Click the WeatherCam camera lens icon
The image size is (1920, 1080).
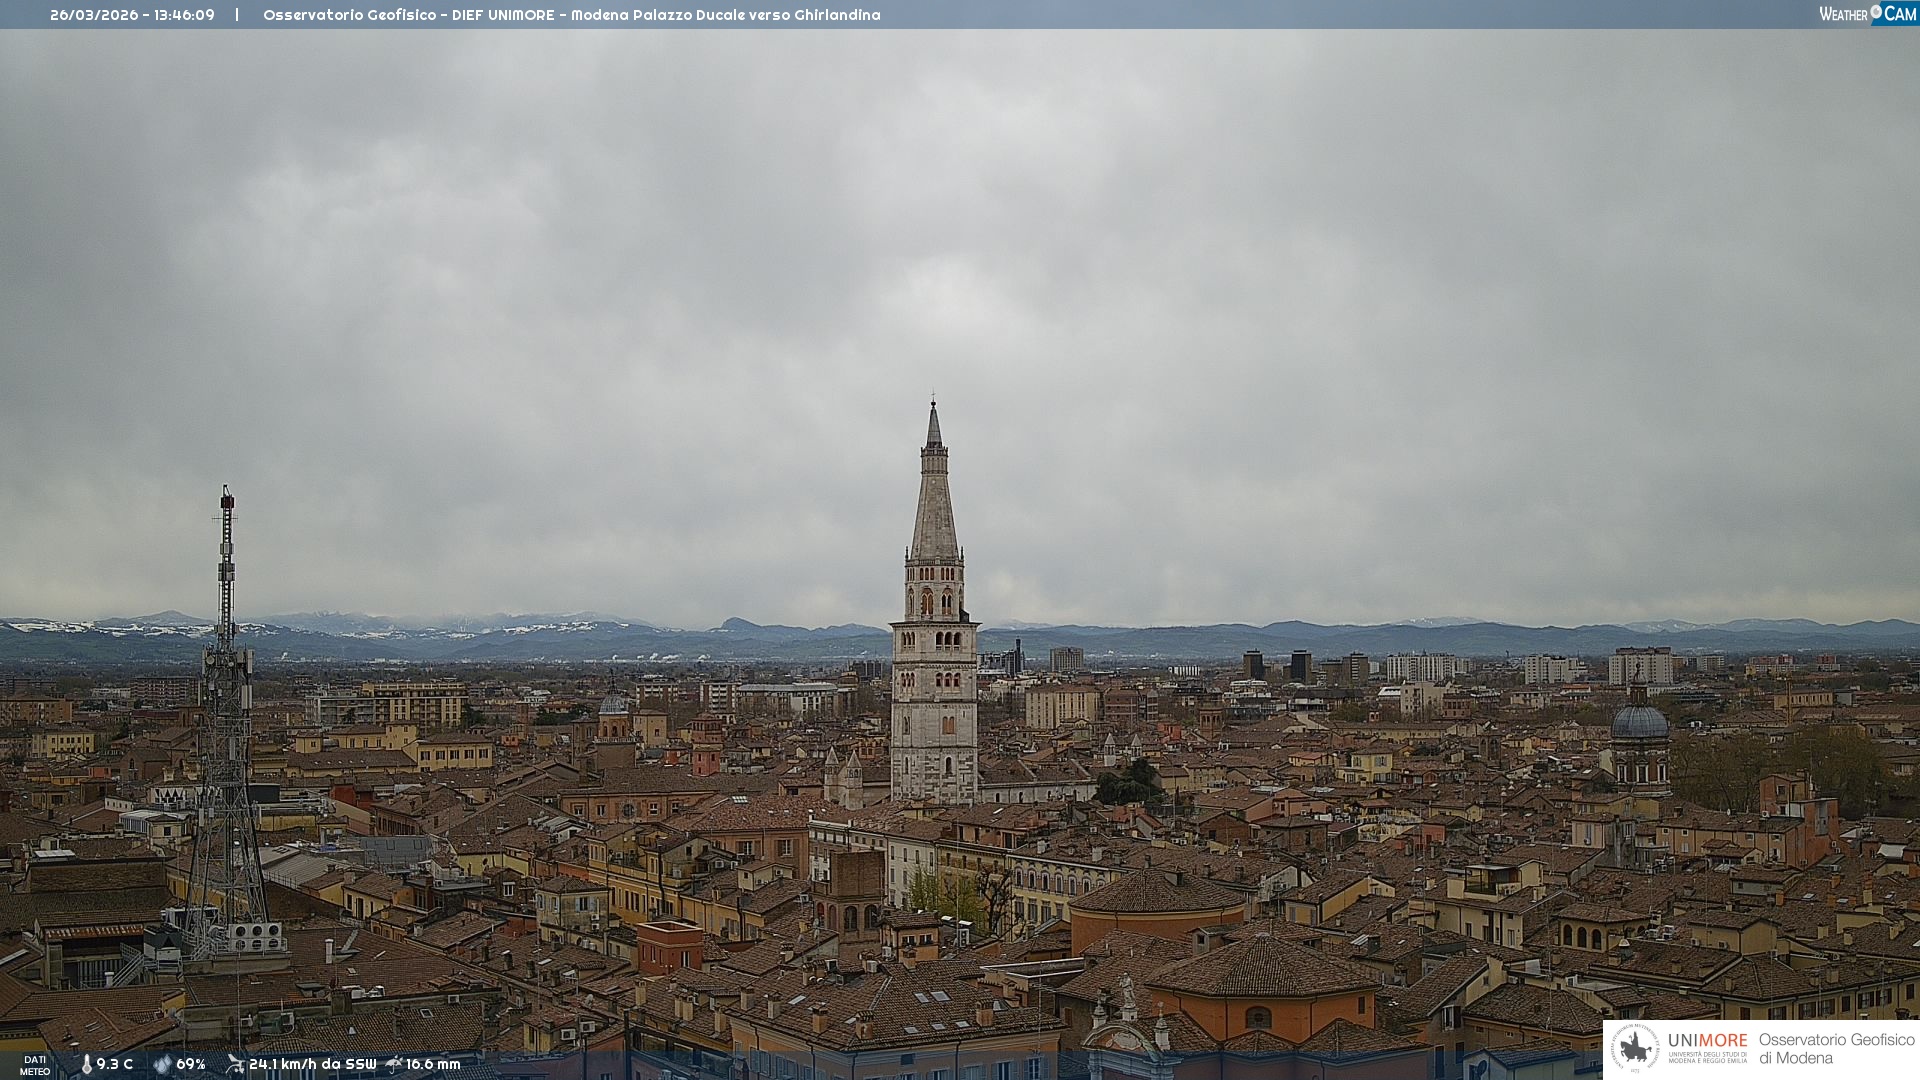click(x=1876, y=12)
